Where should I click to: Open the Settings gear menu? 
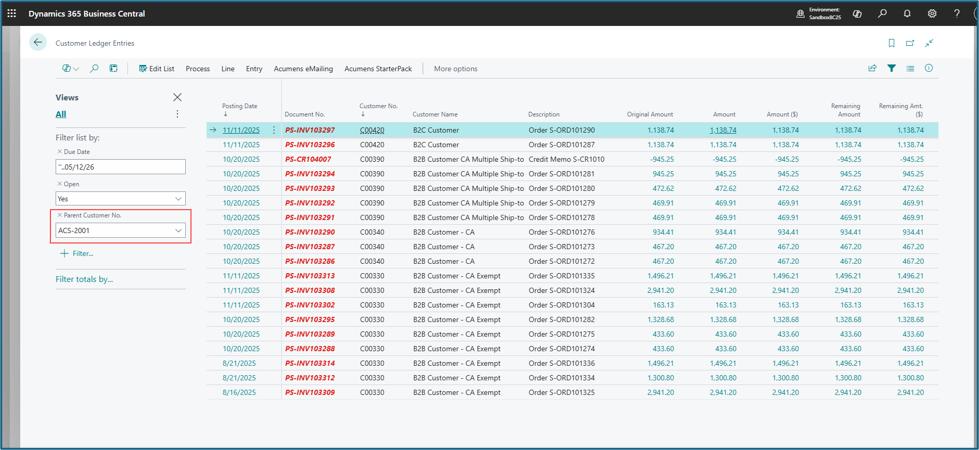tap(932, 14)
